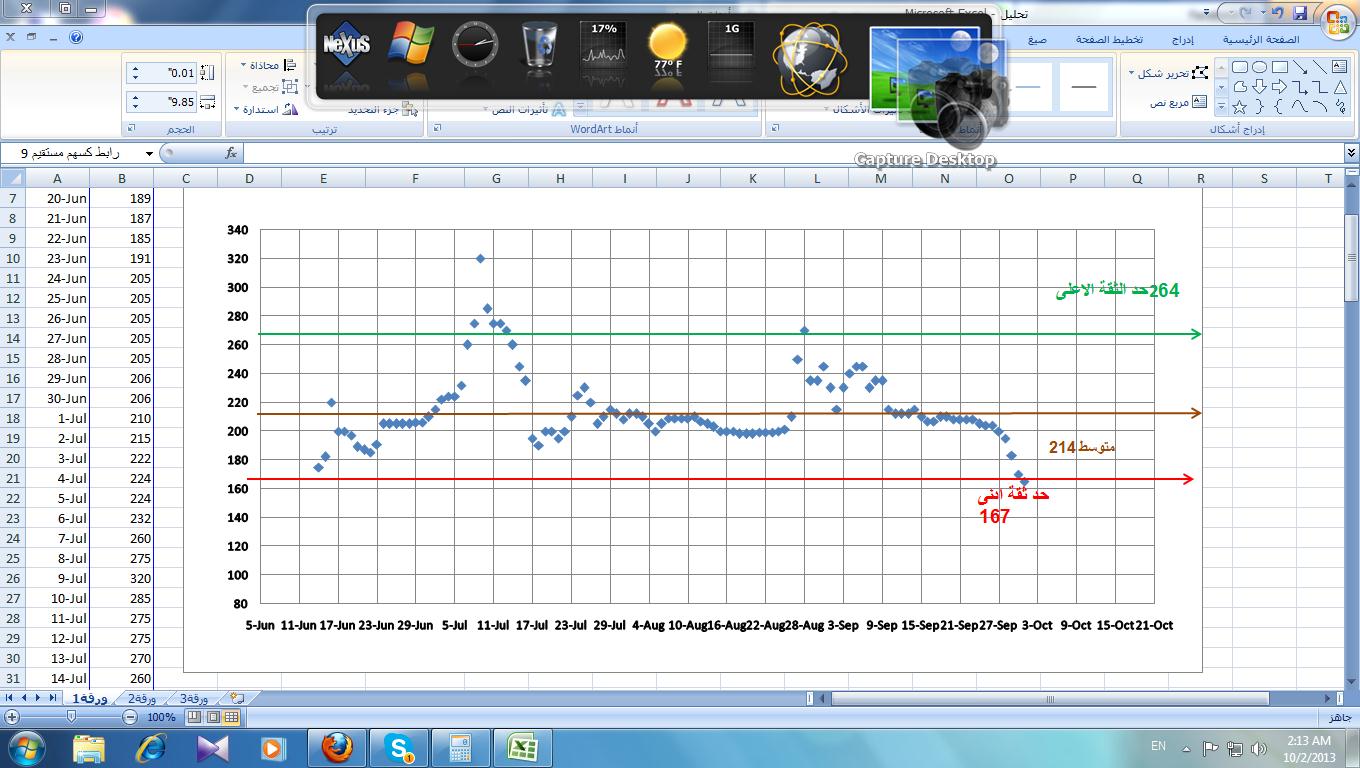Image resolution: width=1360 pixels, height=768 pixels.
Task: Choose the oval shape
Action: (1259, 67)
